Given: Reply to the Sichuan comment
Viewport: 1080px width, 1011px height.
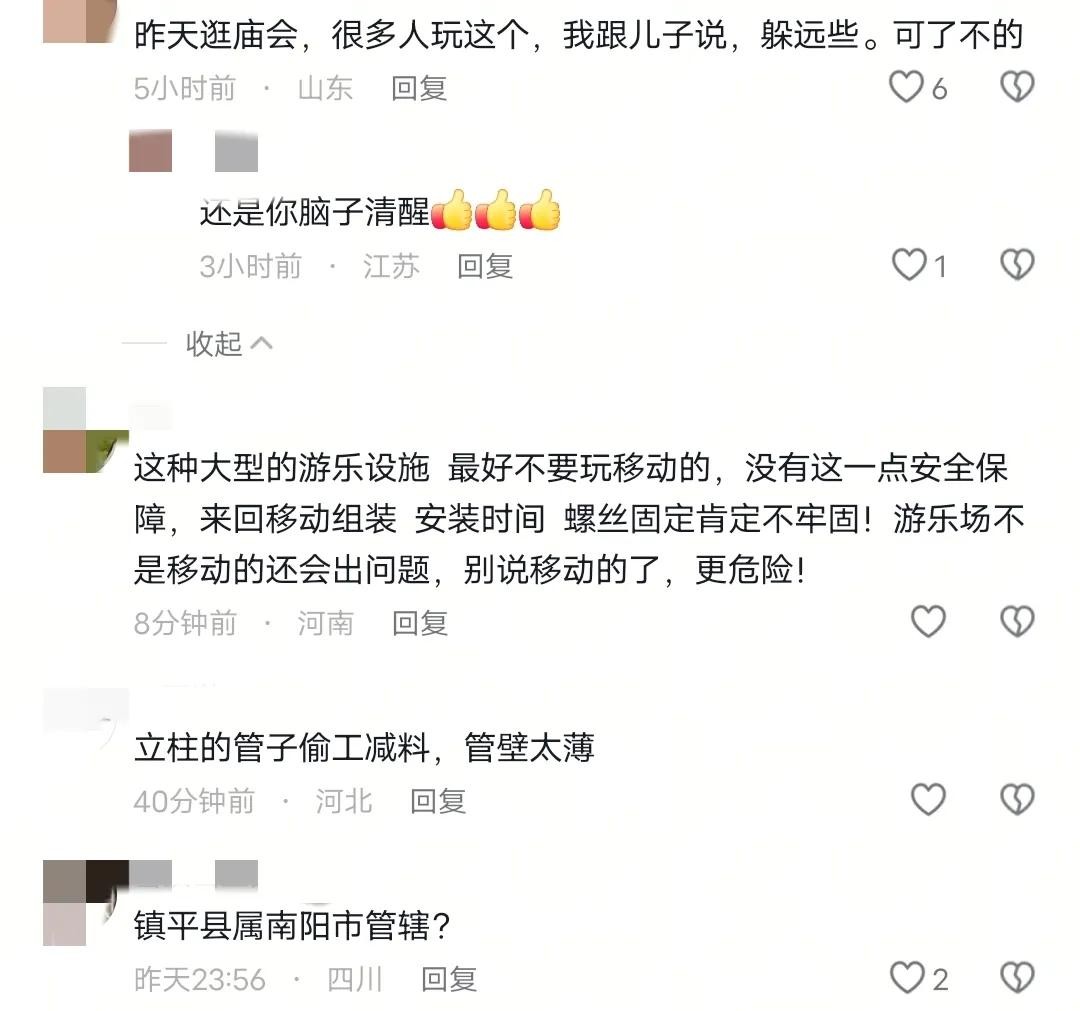Looking at the screenshot, I should click(x=448, y=979).
